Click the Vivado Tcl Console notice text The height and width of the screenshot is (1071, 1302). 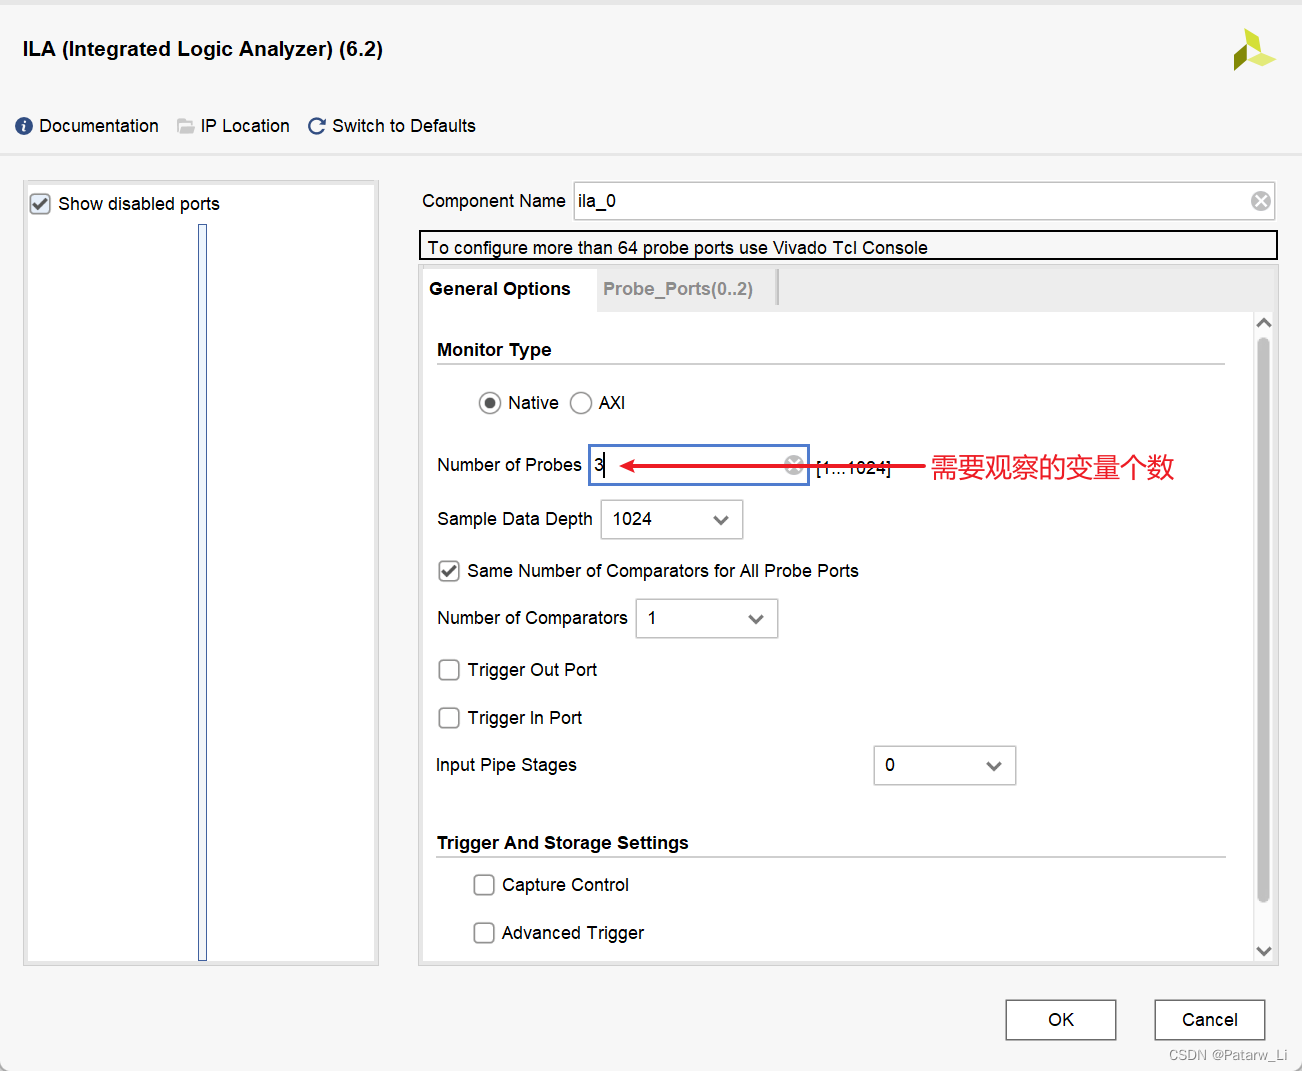678,248
